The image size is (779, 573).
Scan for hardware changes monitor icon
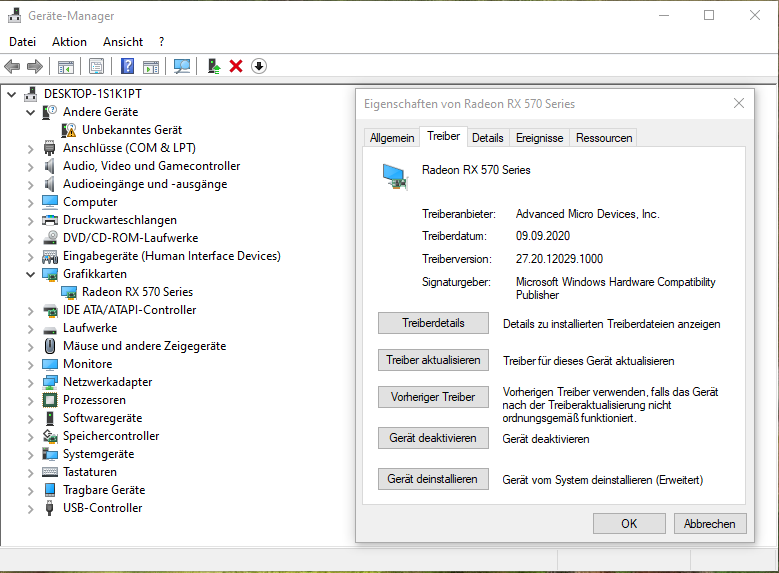point(182,66)
